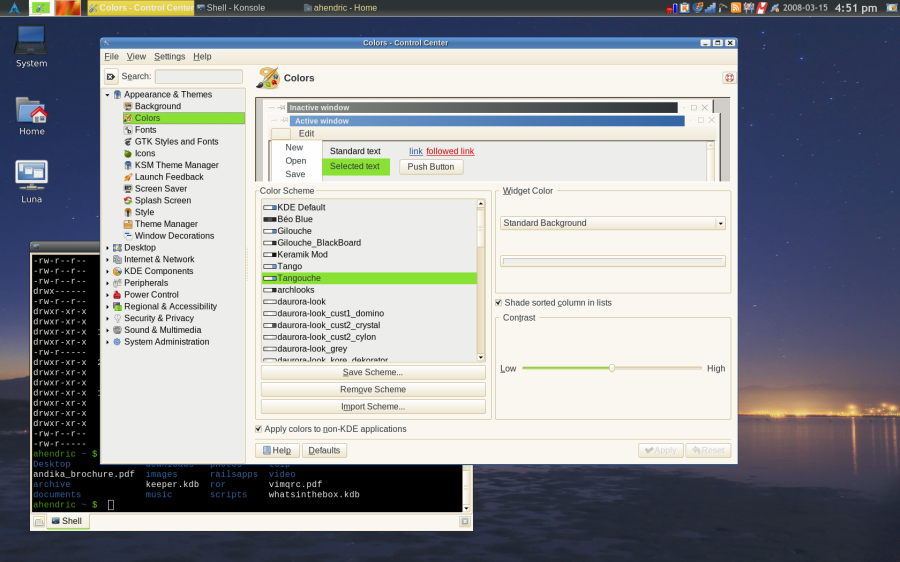
Task: Click the Screen Saver icon
Action: tap(128, 189)
